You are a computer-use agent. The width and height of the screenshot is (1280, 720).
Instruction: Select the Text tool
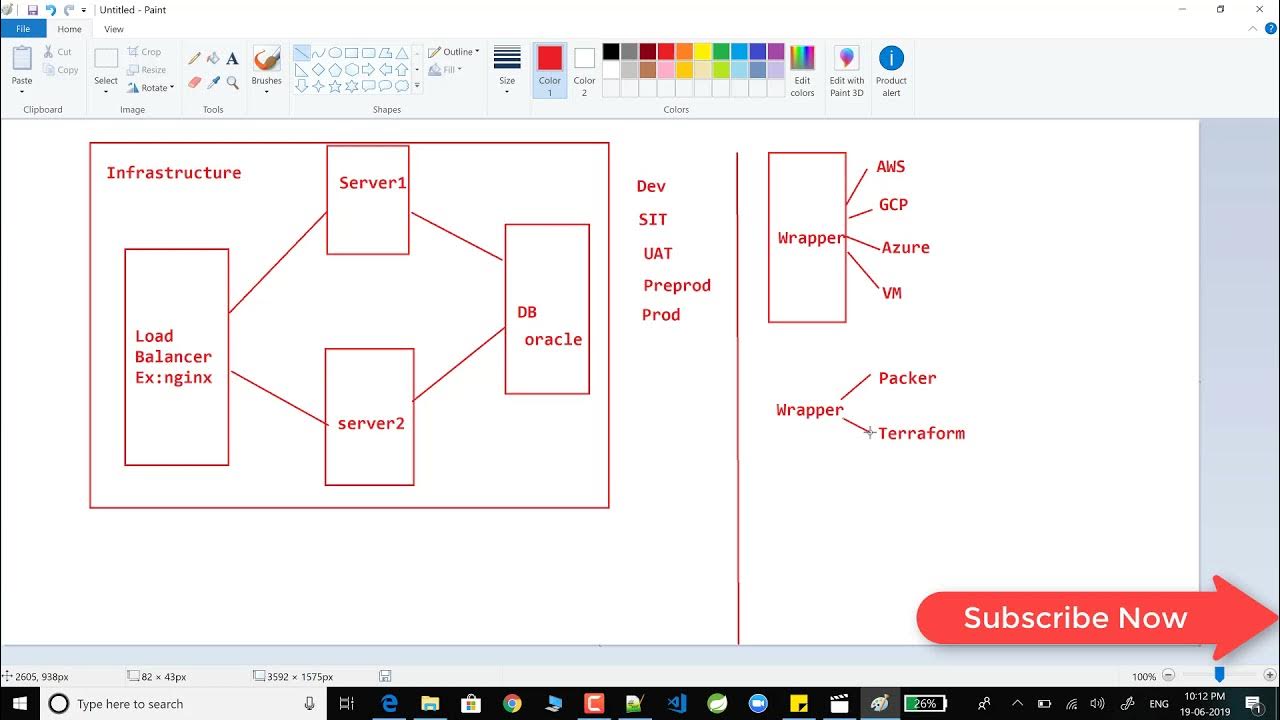coord(232,59)
